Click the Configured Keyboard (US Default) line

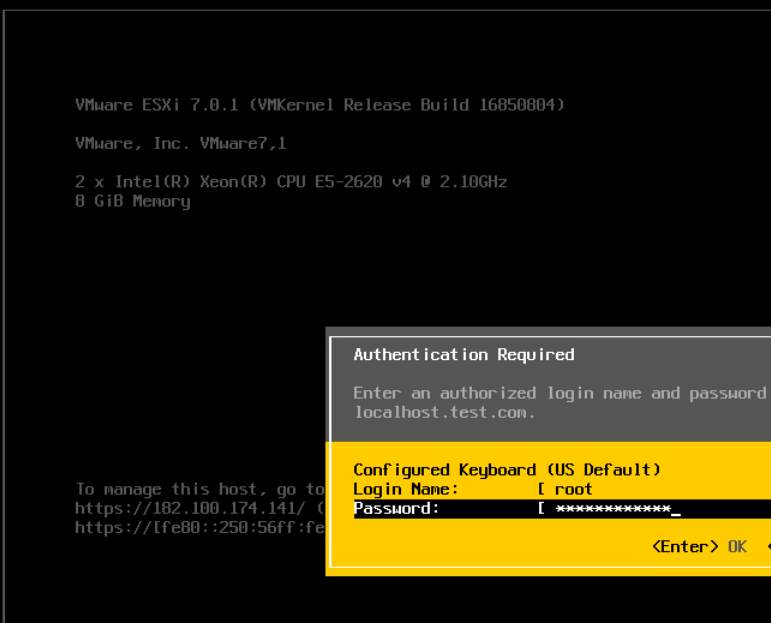pyautogui.click(x=507, y=470)
